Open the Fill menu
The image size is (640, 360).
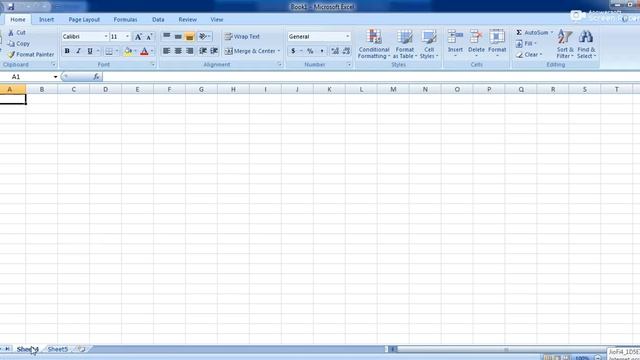click(x=526, y=44)
